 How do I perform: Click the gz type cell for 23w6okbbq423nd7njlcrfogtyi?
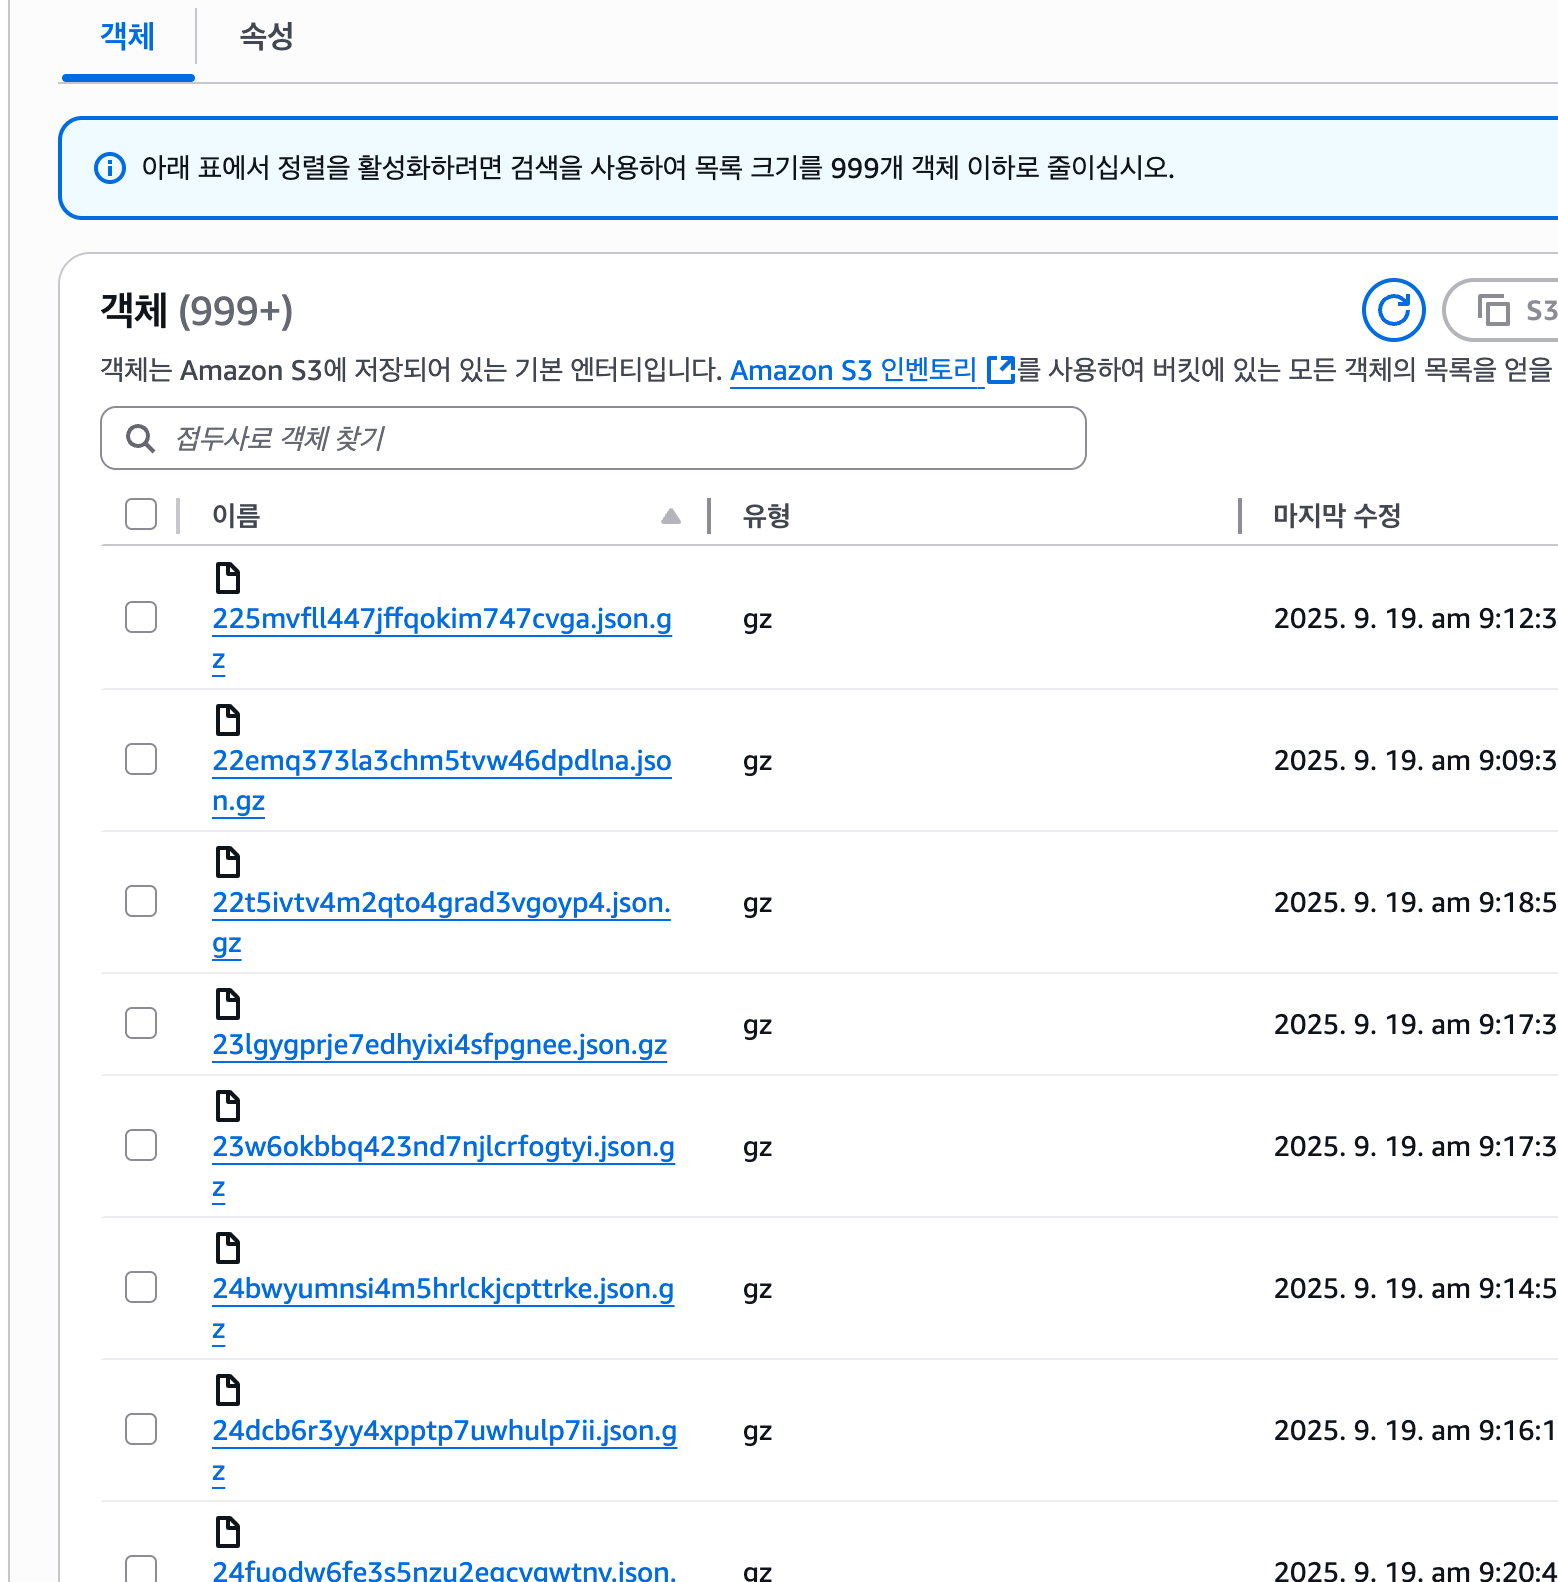point(758,1148)
